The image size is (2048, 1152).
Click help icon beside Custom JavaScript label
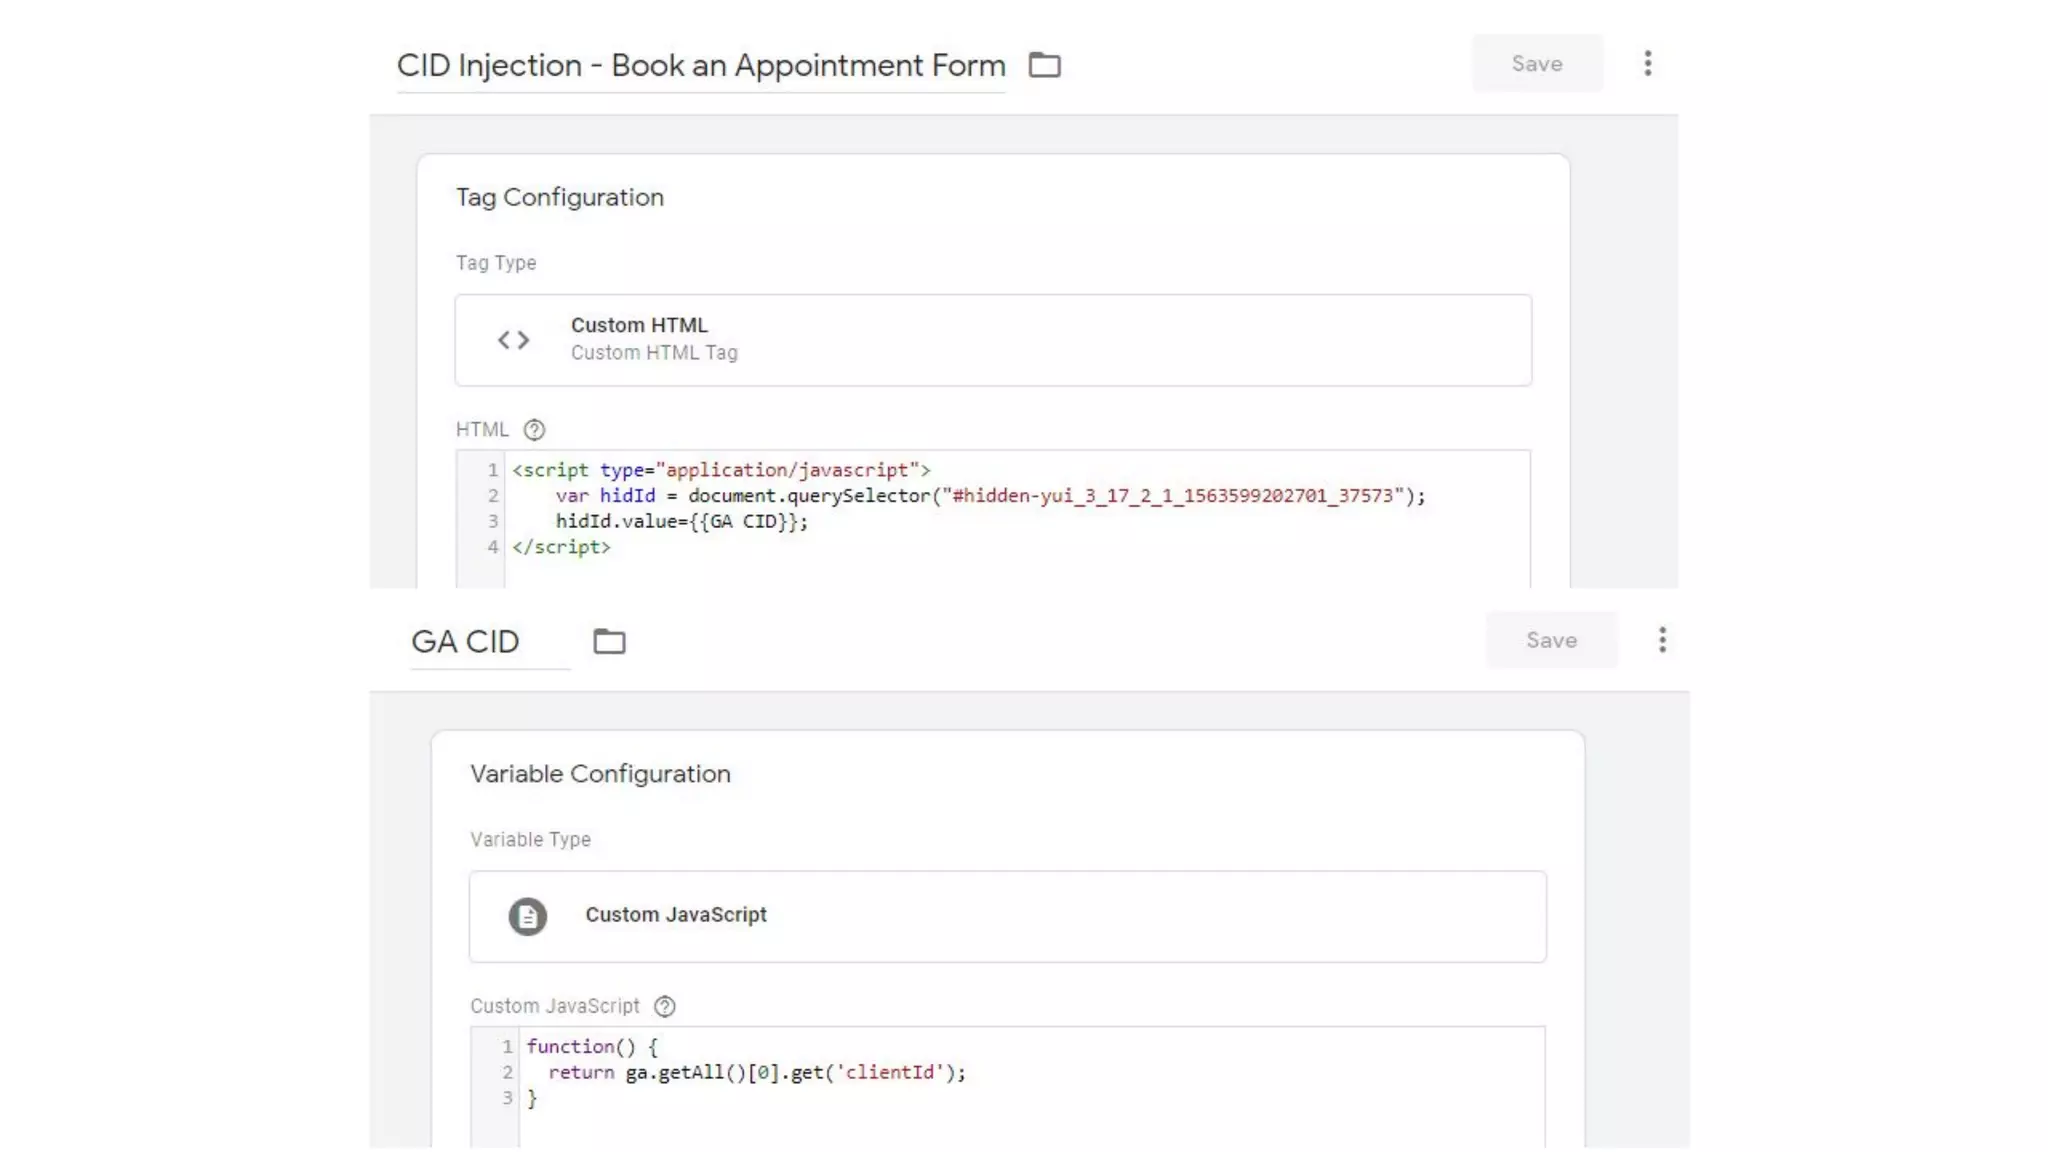pos(664,1006)
